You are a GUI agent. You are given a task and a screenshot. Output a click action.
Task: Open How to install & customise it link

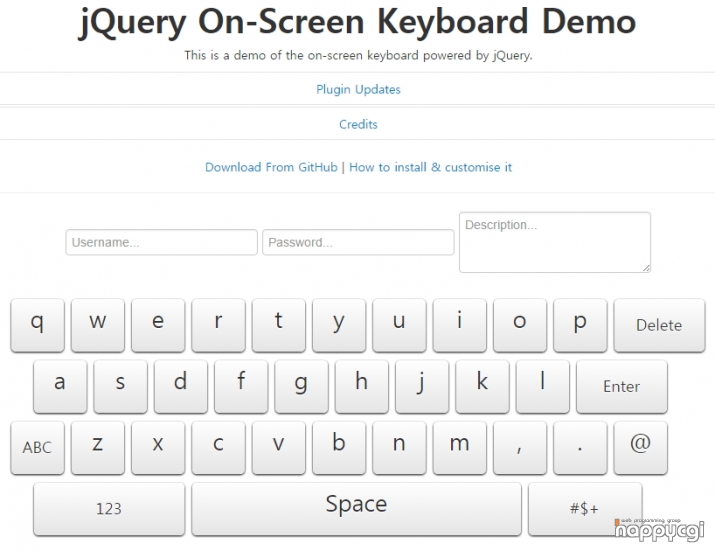click(430, 167)
